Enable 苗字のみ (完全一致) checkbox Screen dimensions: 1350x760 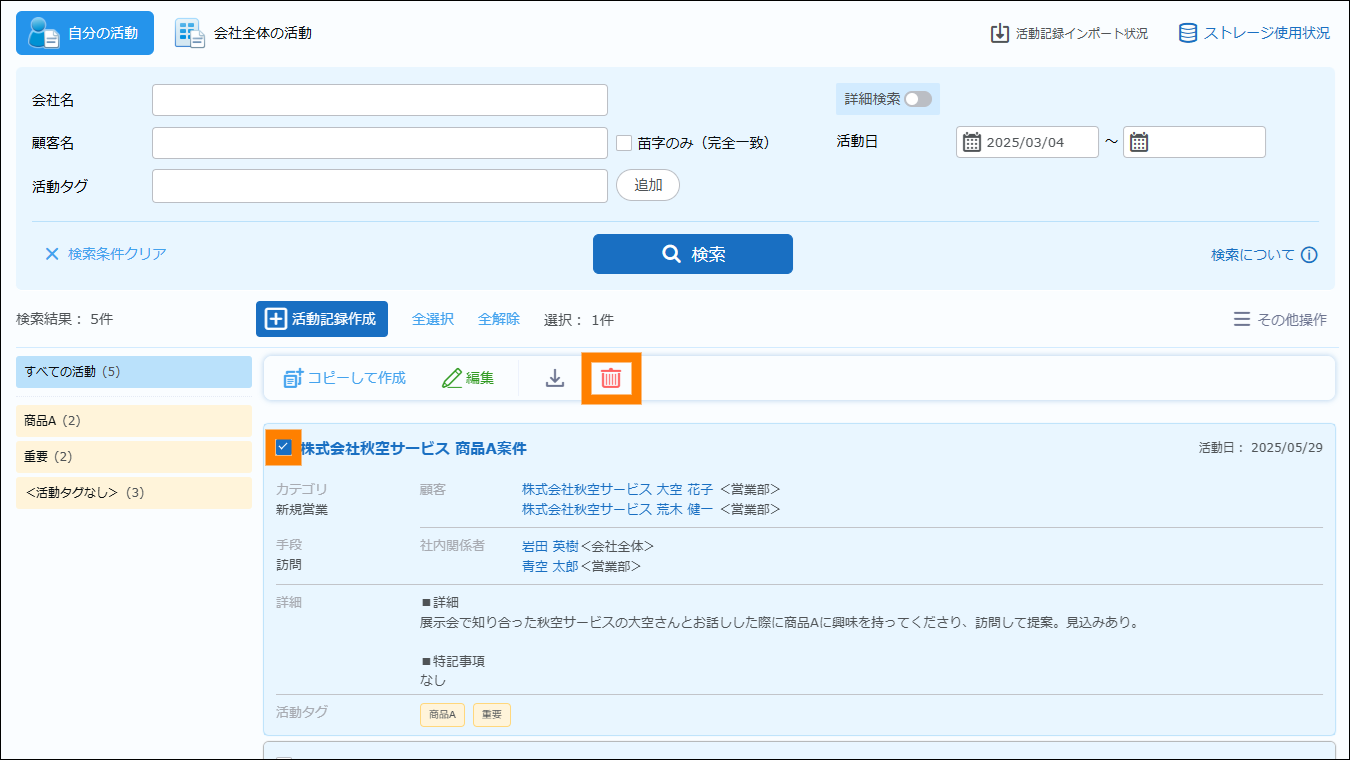tap(624, 143)
